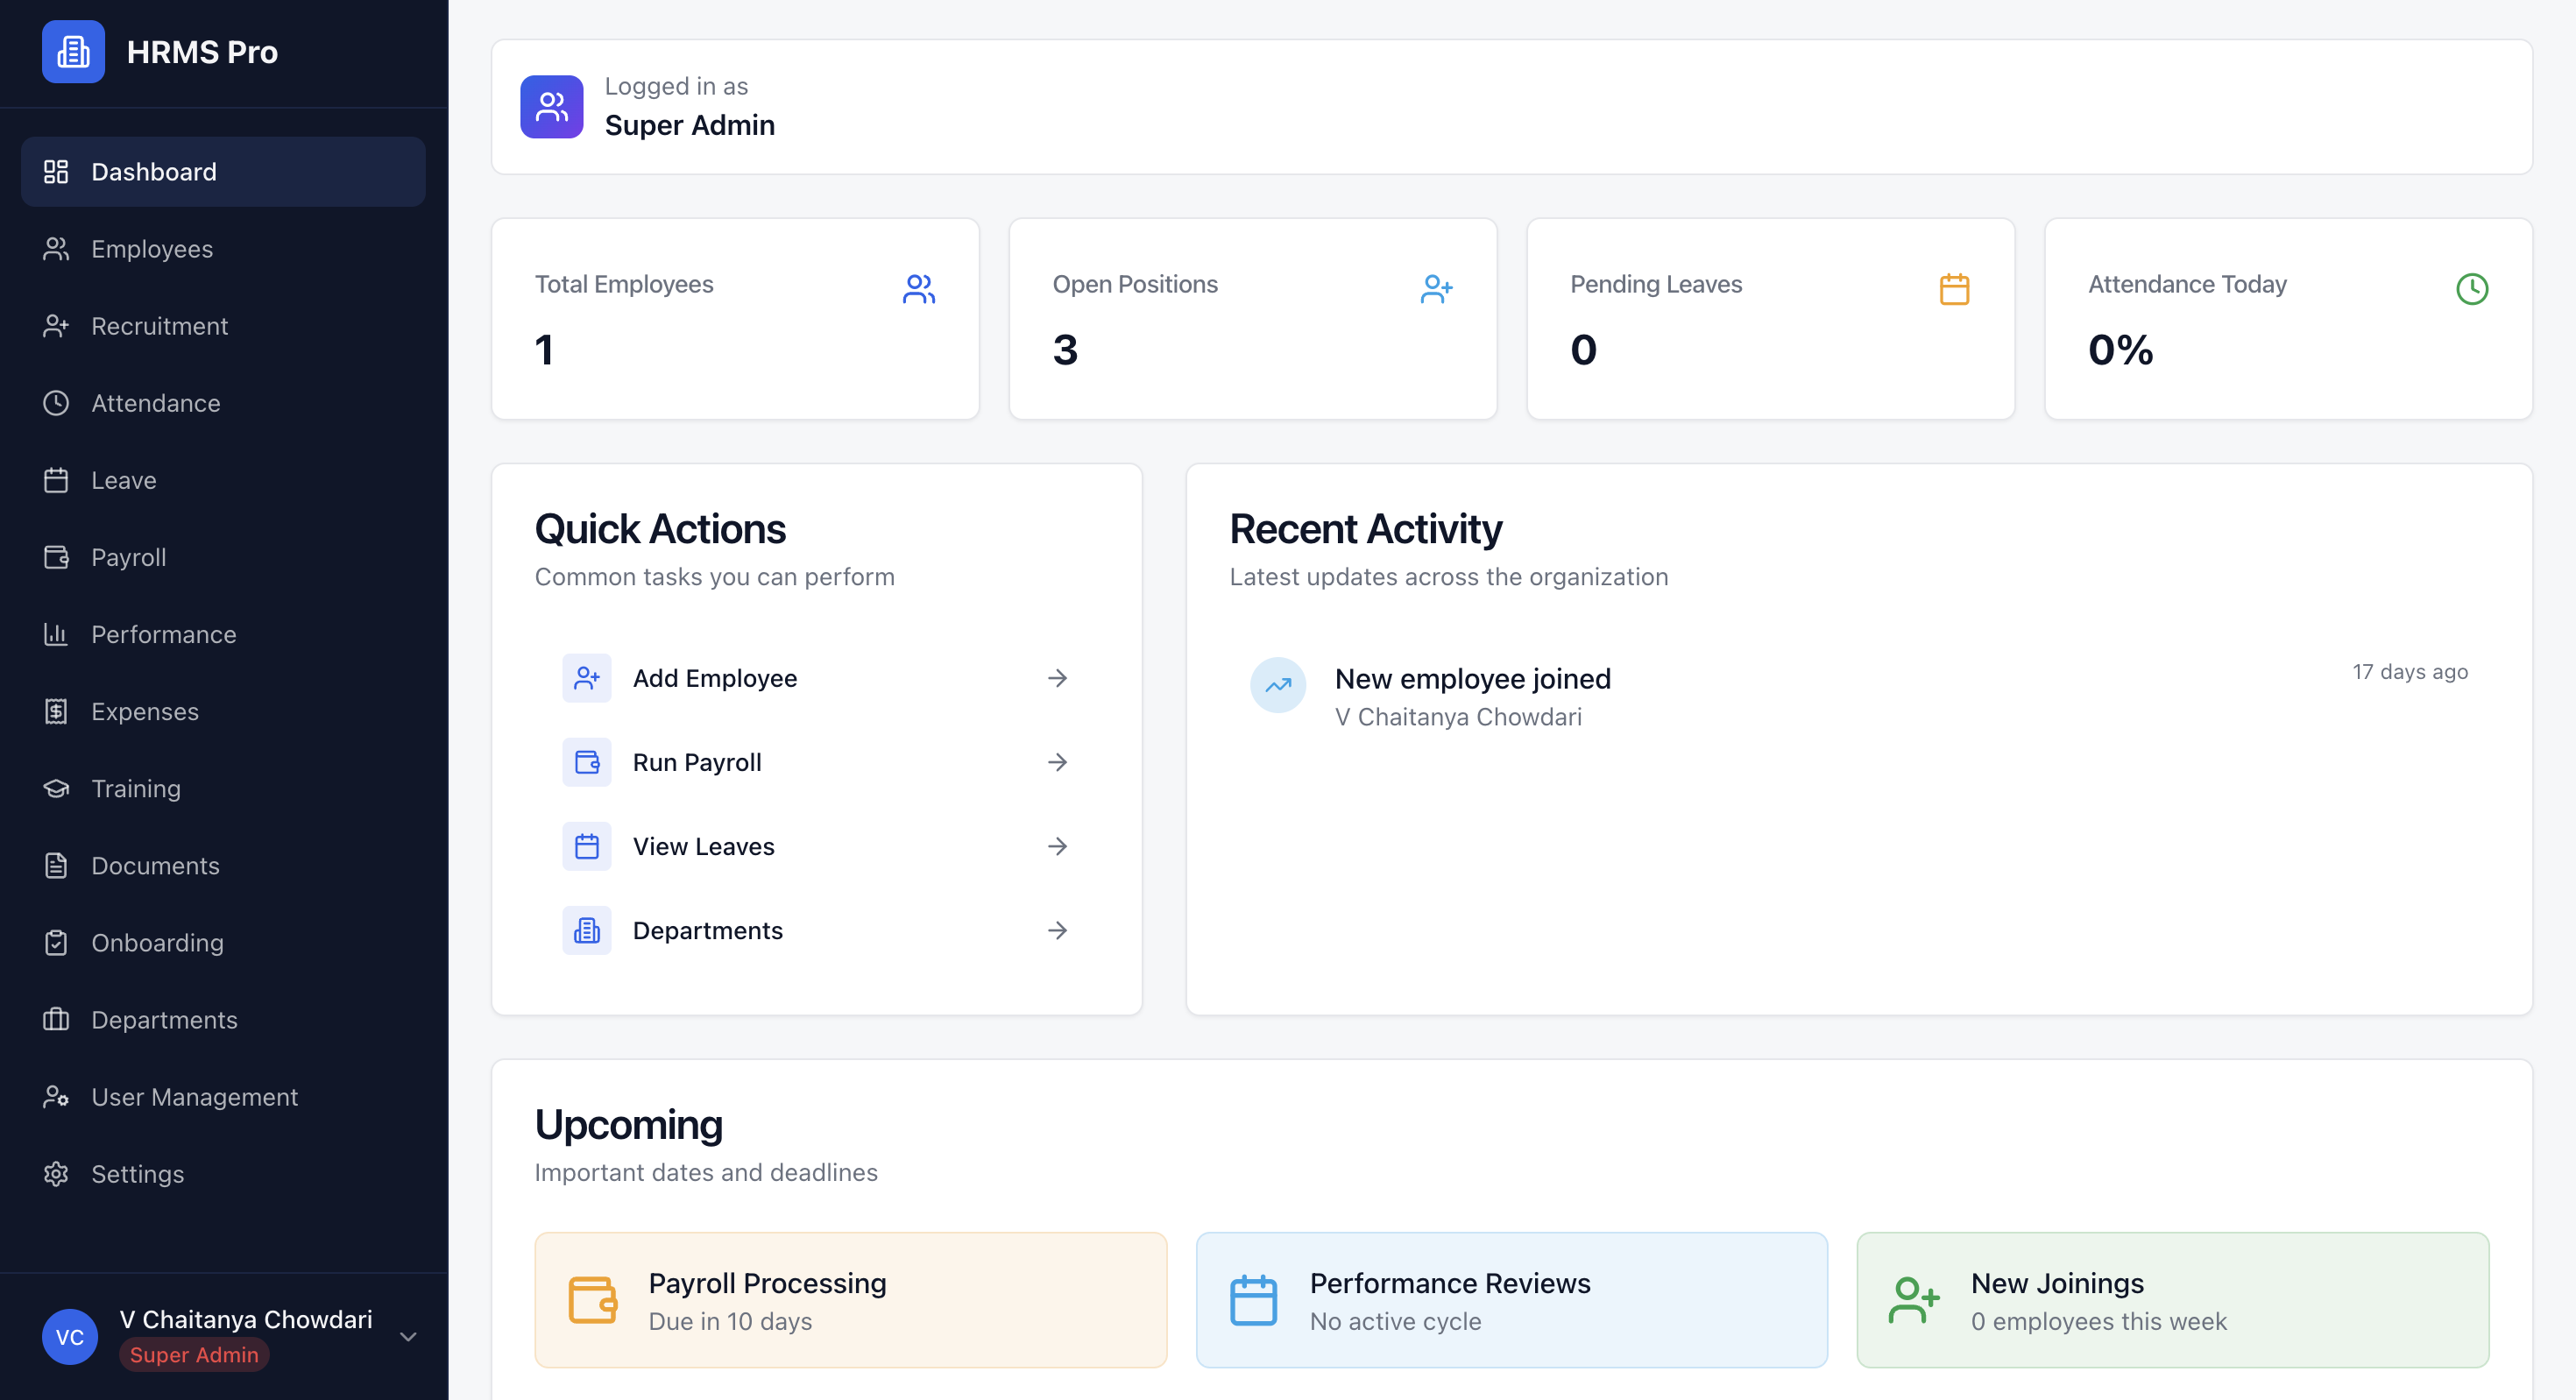Screen dimensions: 2576x1400
Task: Open the Performance Reviews upcoming card
Action: tap(1512, 1300)
